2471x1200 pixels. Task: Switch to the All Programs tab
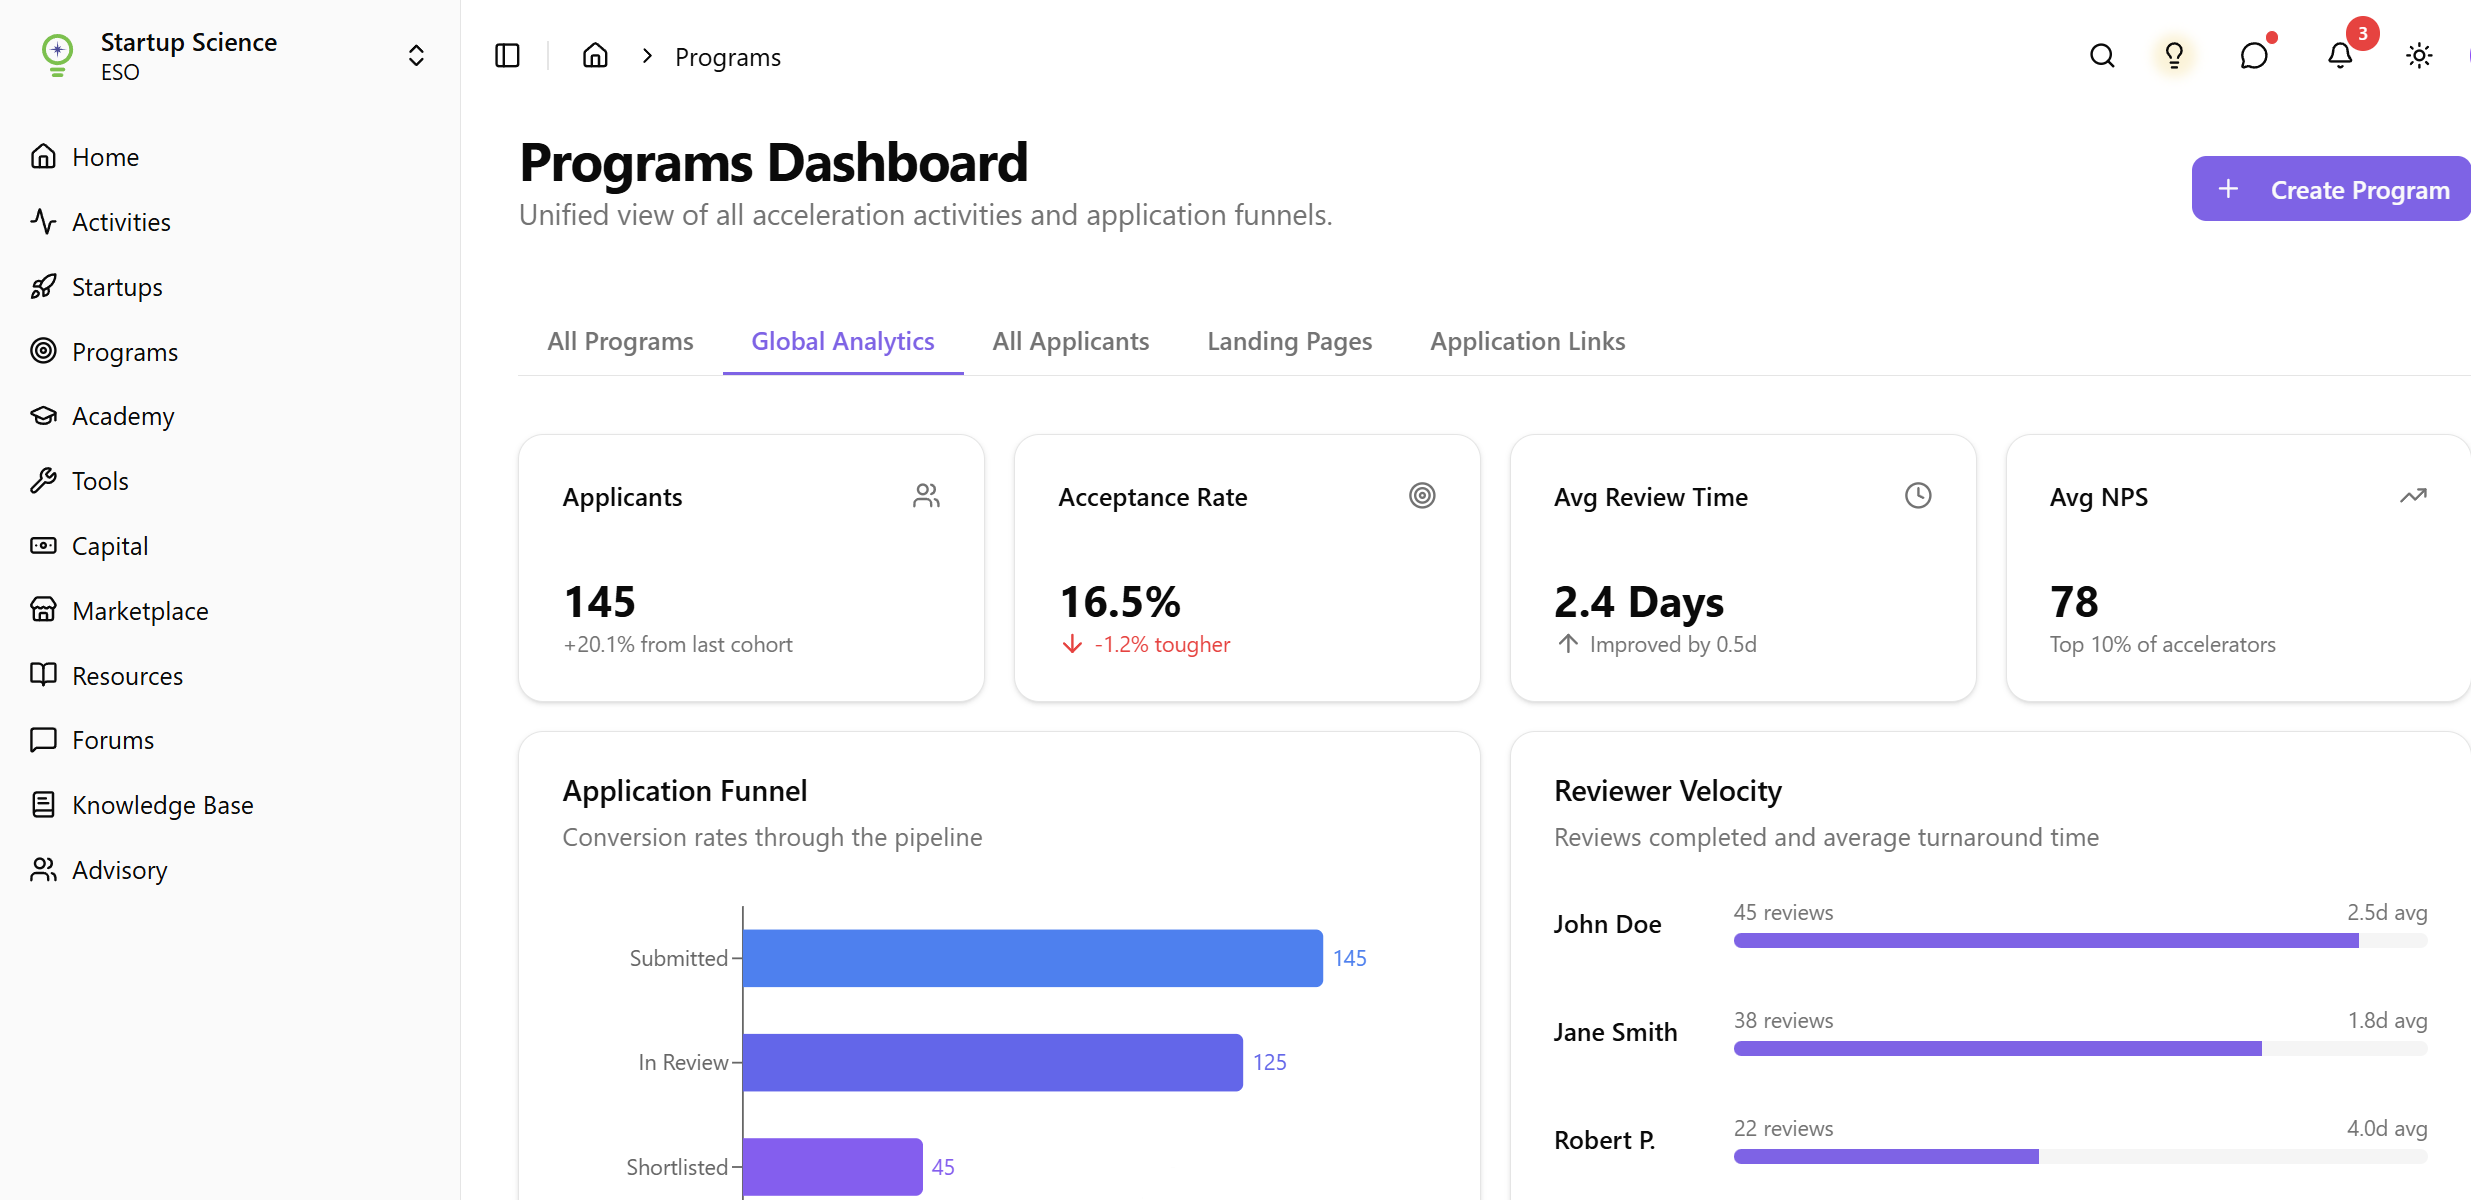(620, 341)
